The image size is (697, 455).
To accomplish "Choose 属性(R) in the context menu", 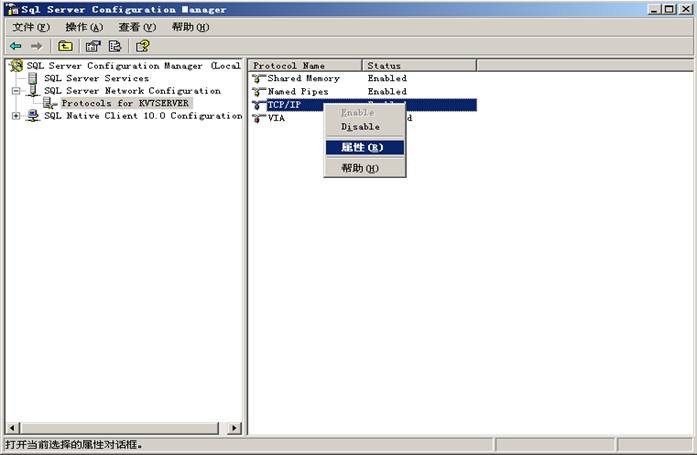I will 362,147.
